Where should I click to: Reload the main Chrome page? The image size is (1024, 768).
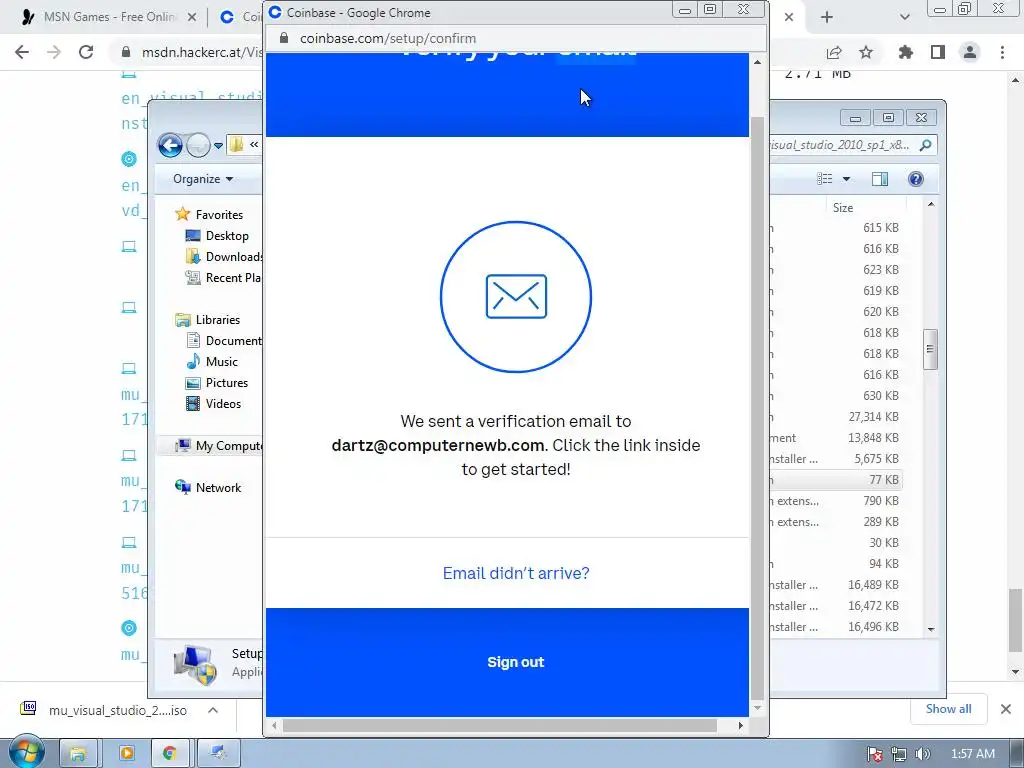pyautogui.click(x=86, y=52)
